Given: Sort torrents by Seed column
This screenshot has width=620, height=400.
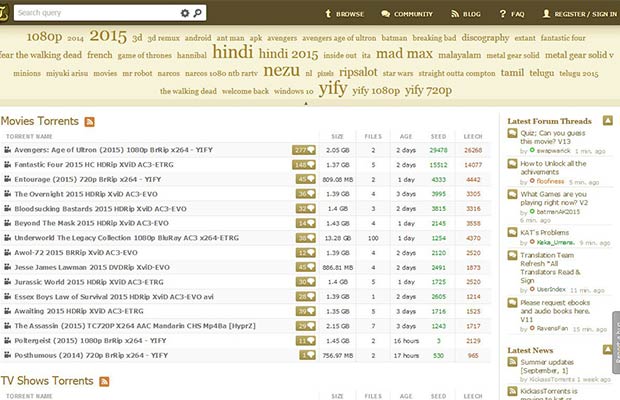Looking at the screenshot, I should click(x=436, y=135).
